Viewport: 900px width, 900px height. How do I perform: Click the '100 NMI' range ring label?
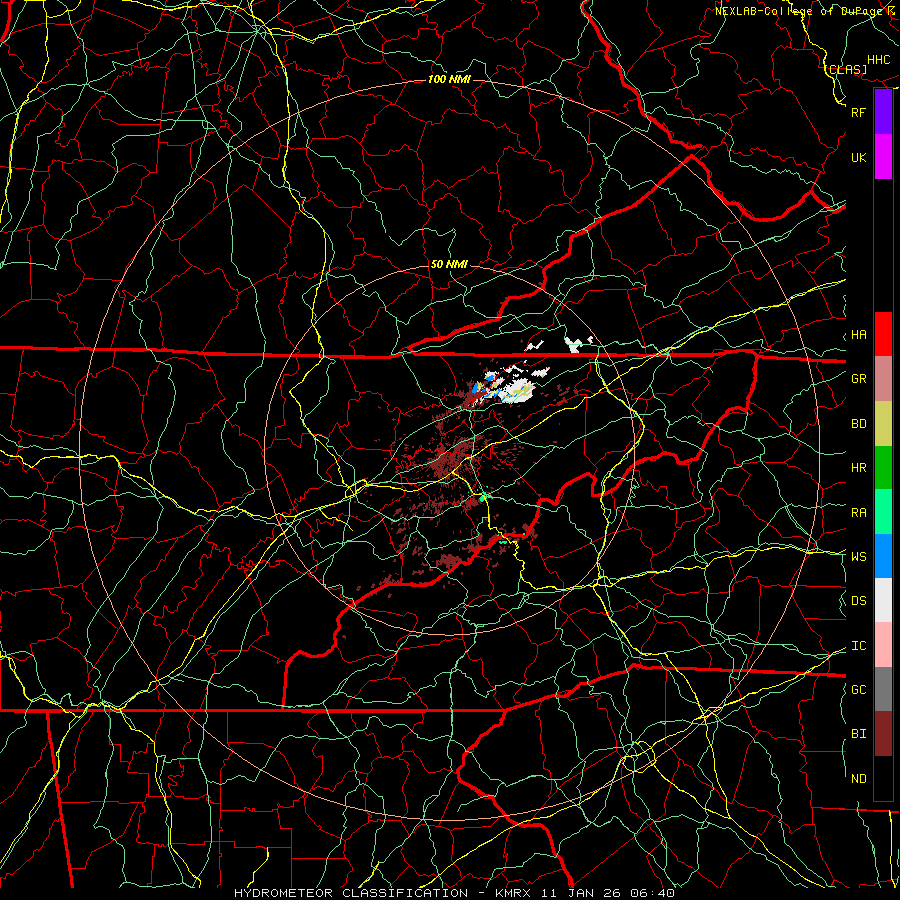point(449,79)
